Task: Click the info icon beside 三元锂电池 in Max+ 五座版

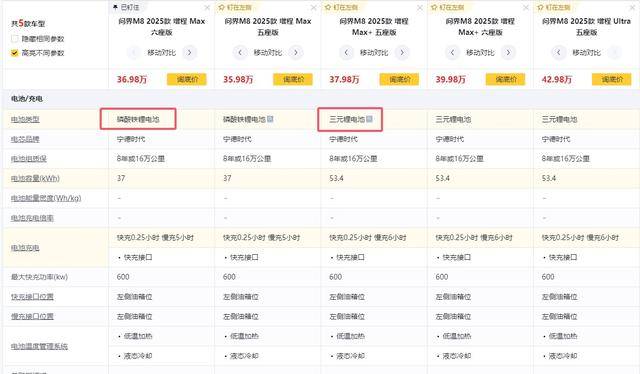Action: [369, 119]
